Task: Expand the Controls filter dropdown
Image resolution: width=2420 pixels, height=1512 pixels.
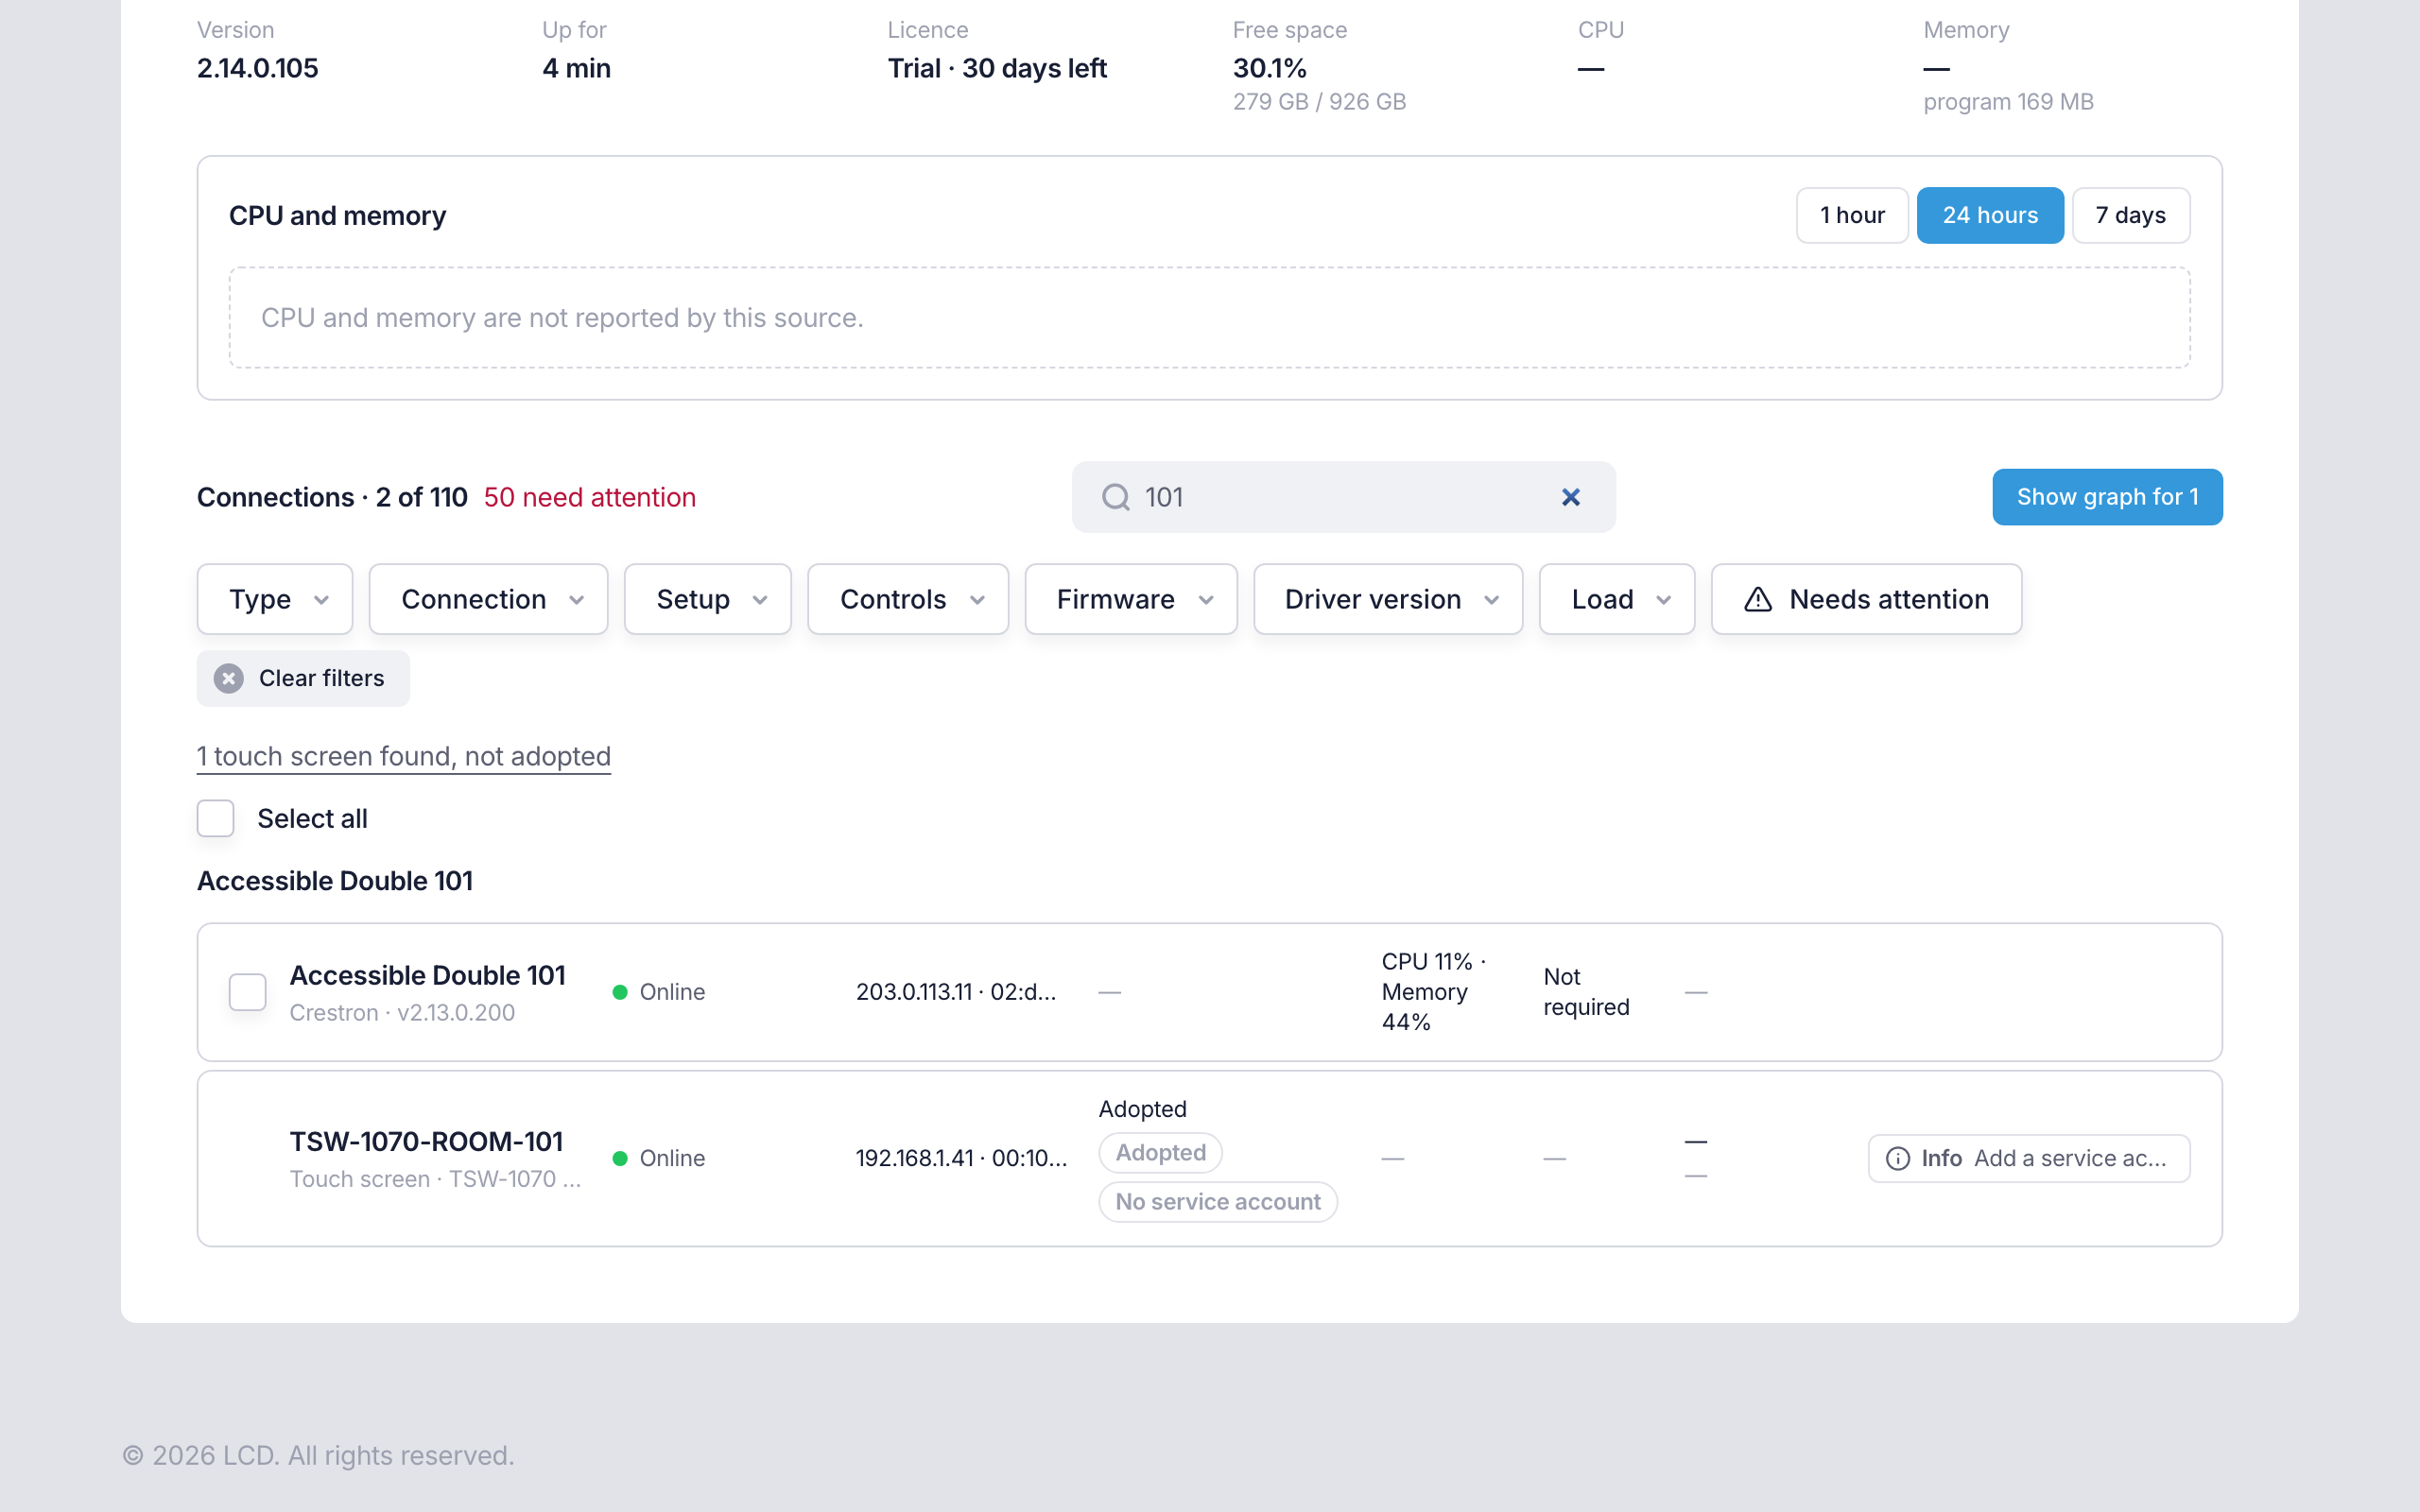Action: [x=908, y=599]
